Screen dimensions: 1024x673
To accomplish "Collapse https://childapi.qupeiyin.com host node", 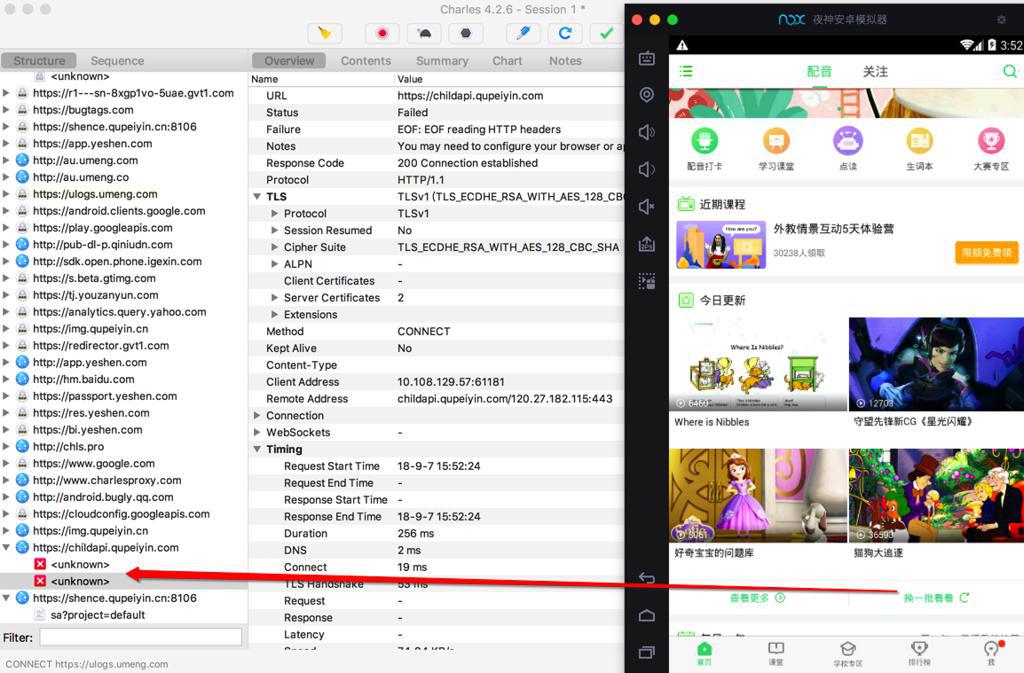I will [x=6, y=548].
